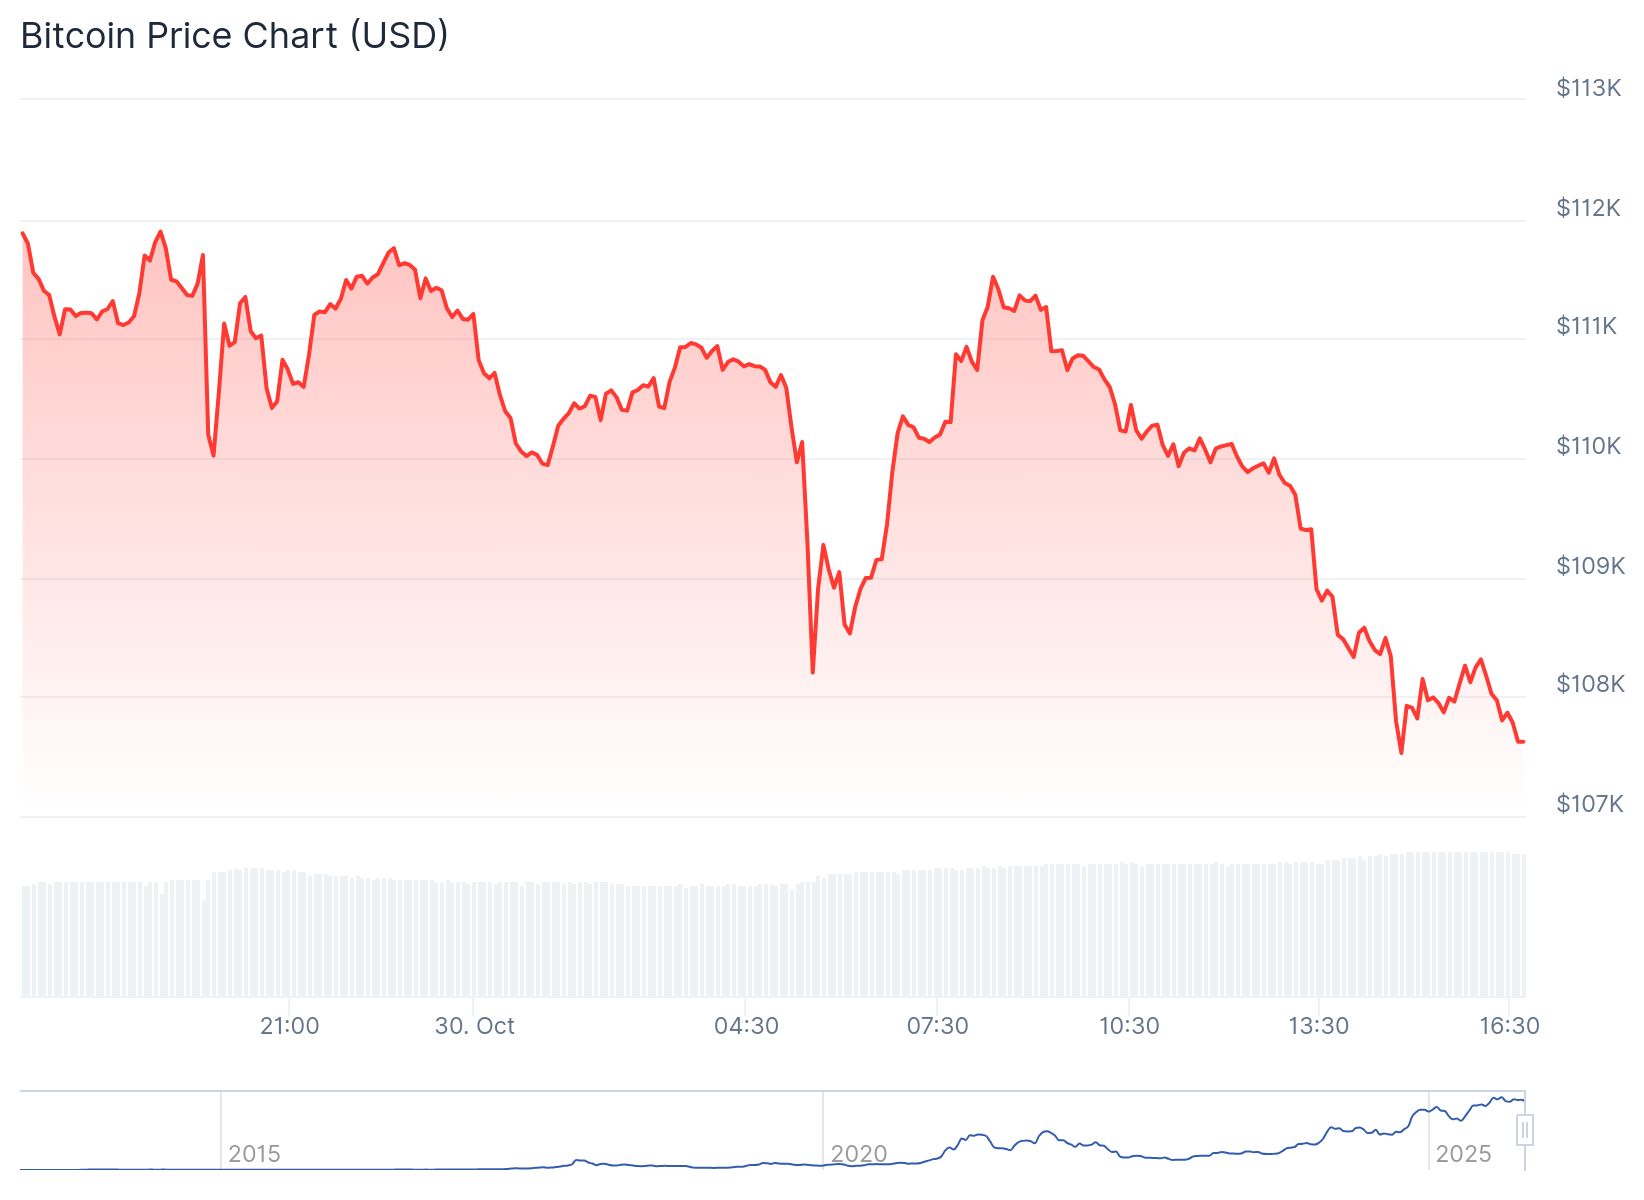Click the 10:30 time axis label
The image size is (1644, 1200).
(x=1129, y=1026)
